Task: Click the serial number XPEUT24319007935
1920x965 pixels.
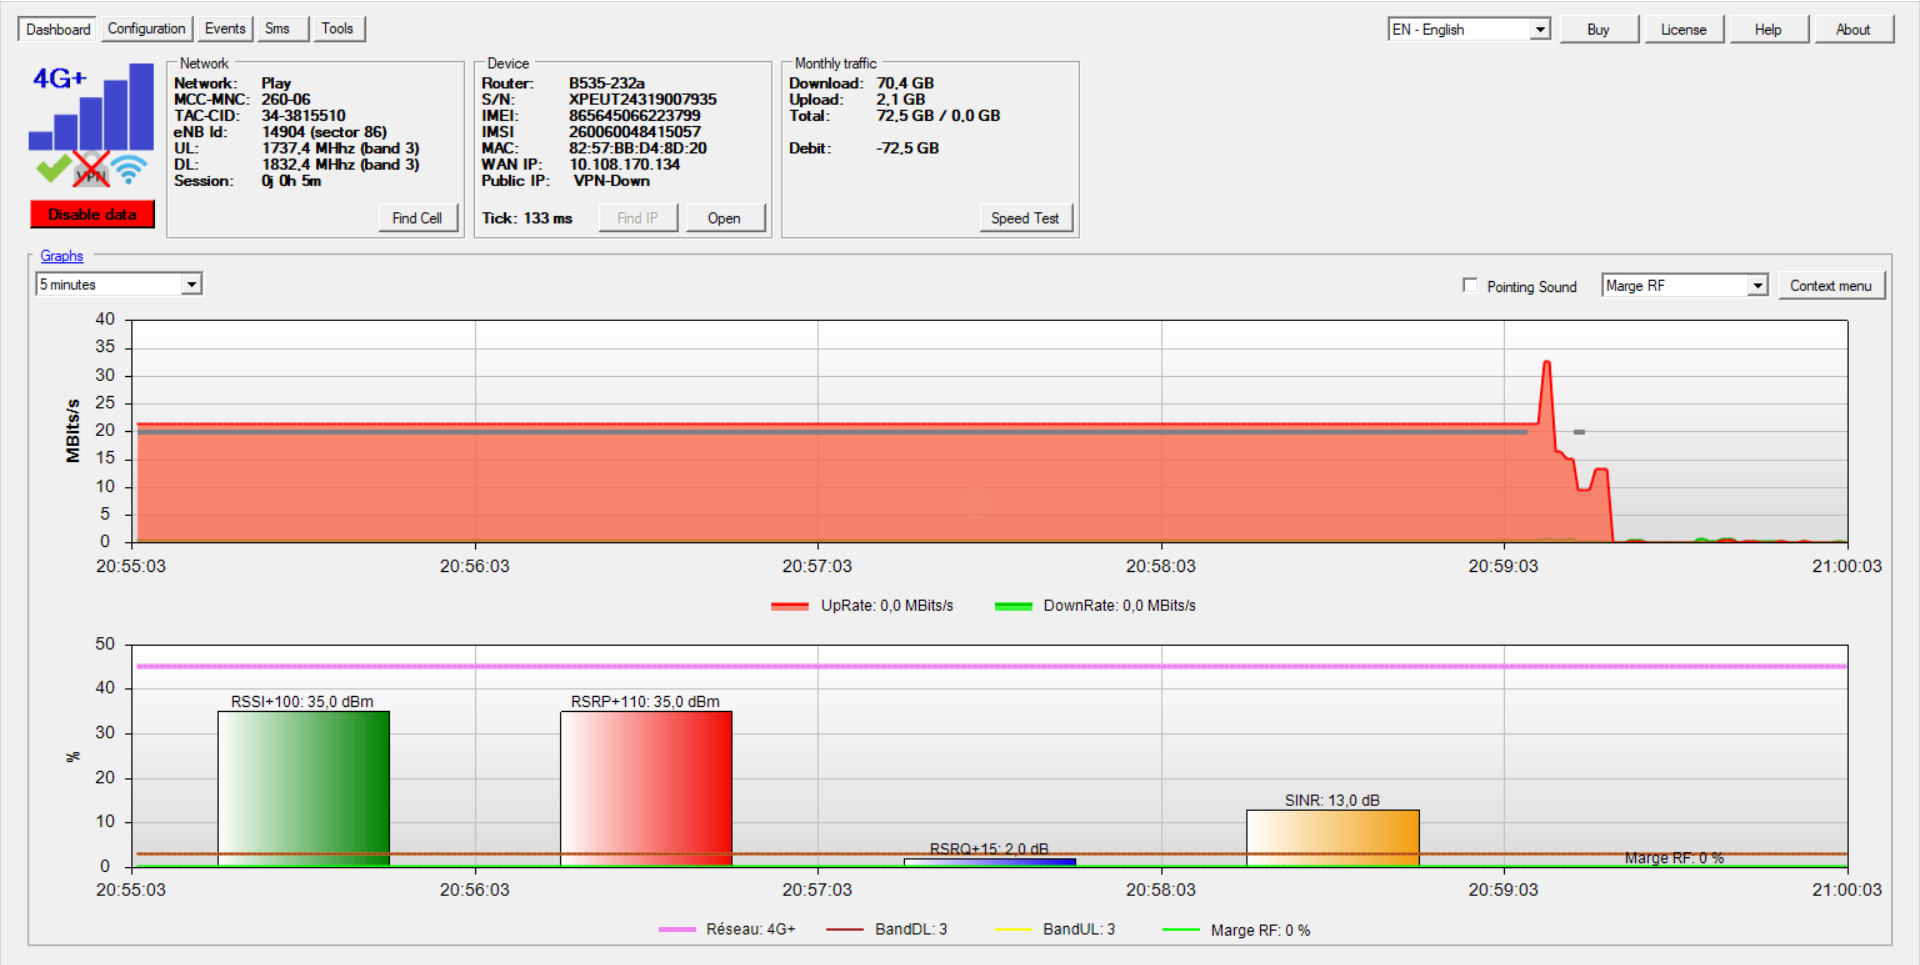Action: pyautogui.click(x=643, y=99)
